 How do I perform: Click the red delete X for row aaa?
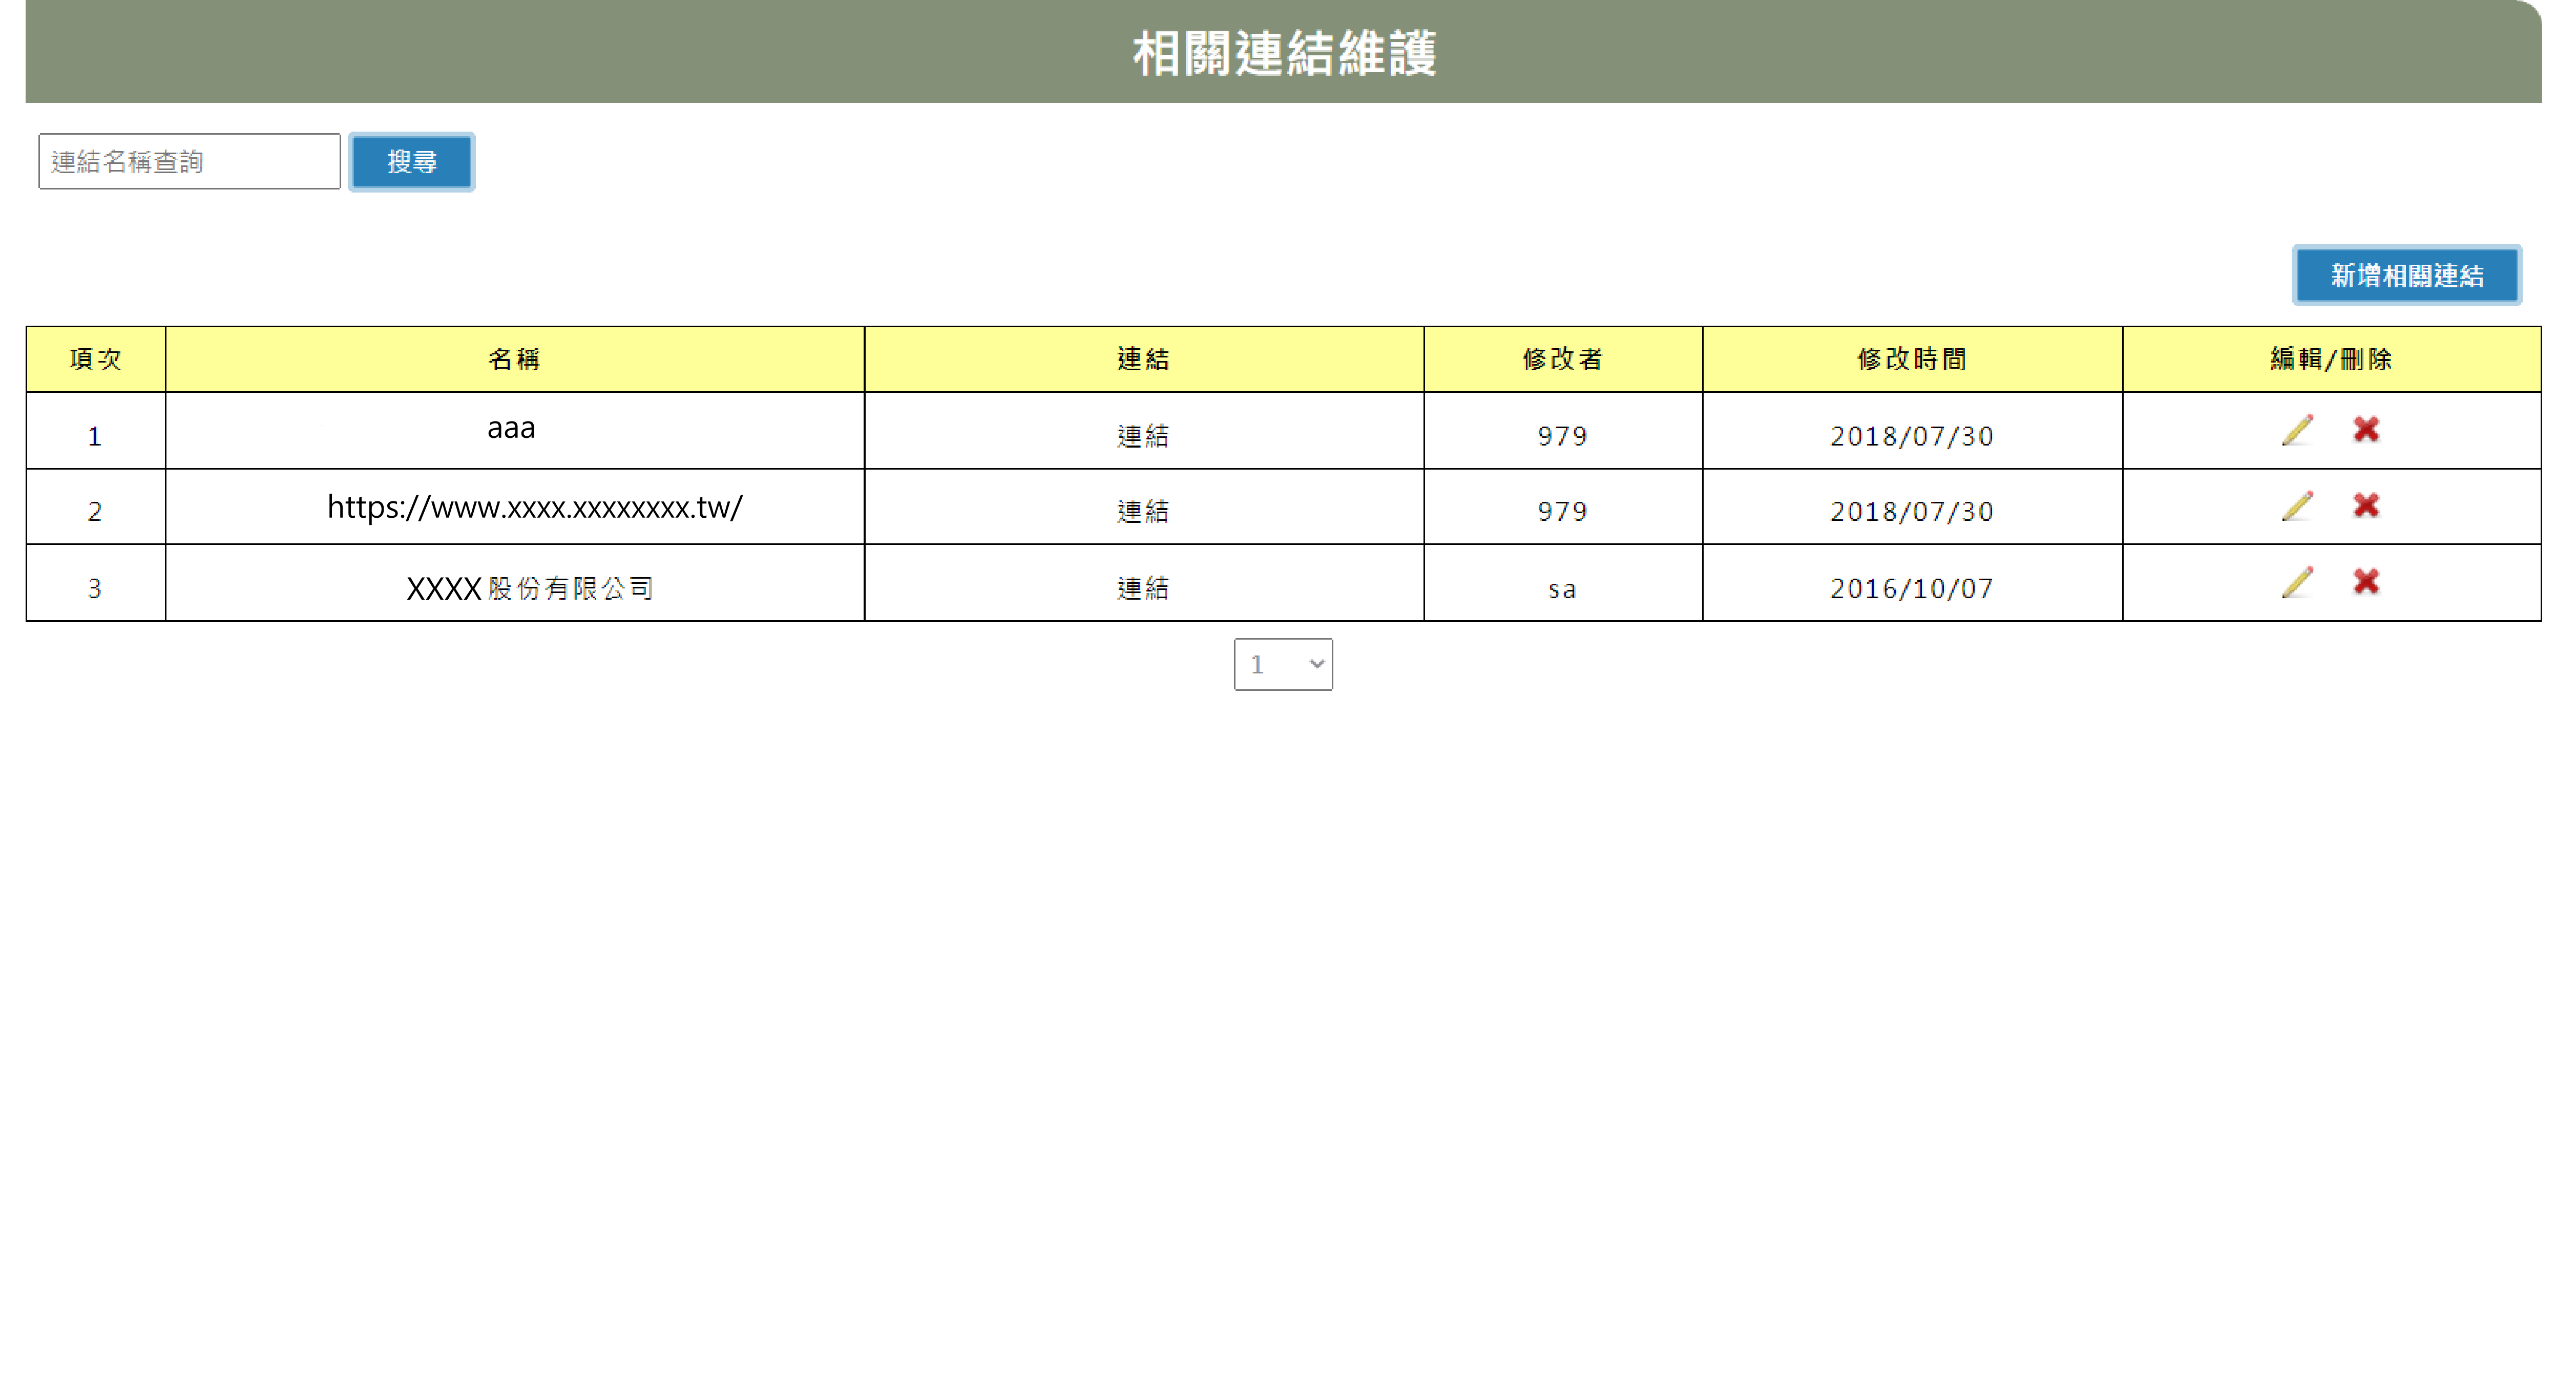click(x=2366, y=429)
